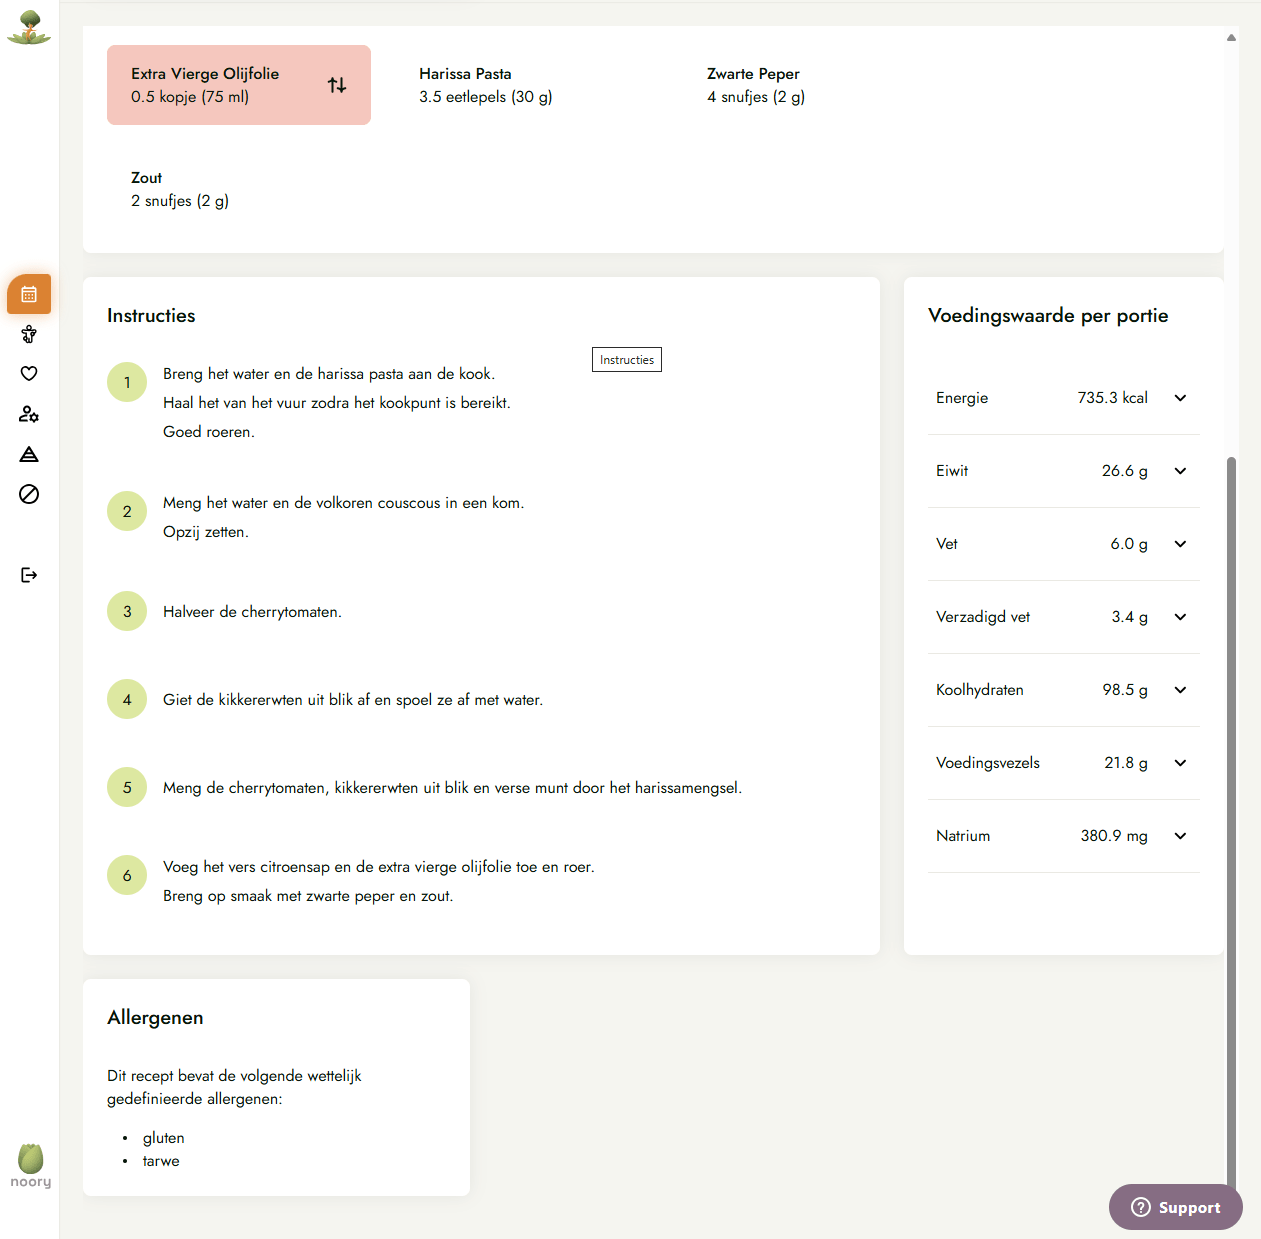Expand the Koolhydraten chevron
Viewport: 1261px width, 1239px height.
pyautogui.click(x=1180, y=690)
